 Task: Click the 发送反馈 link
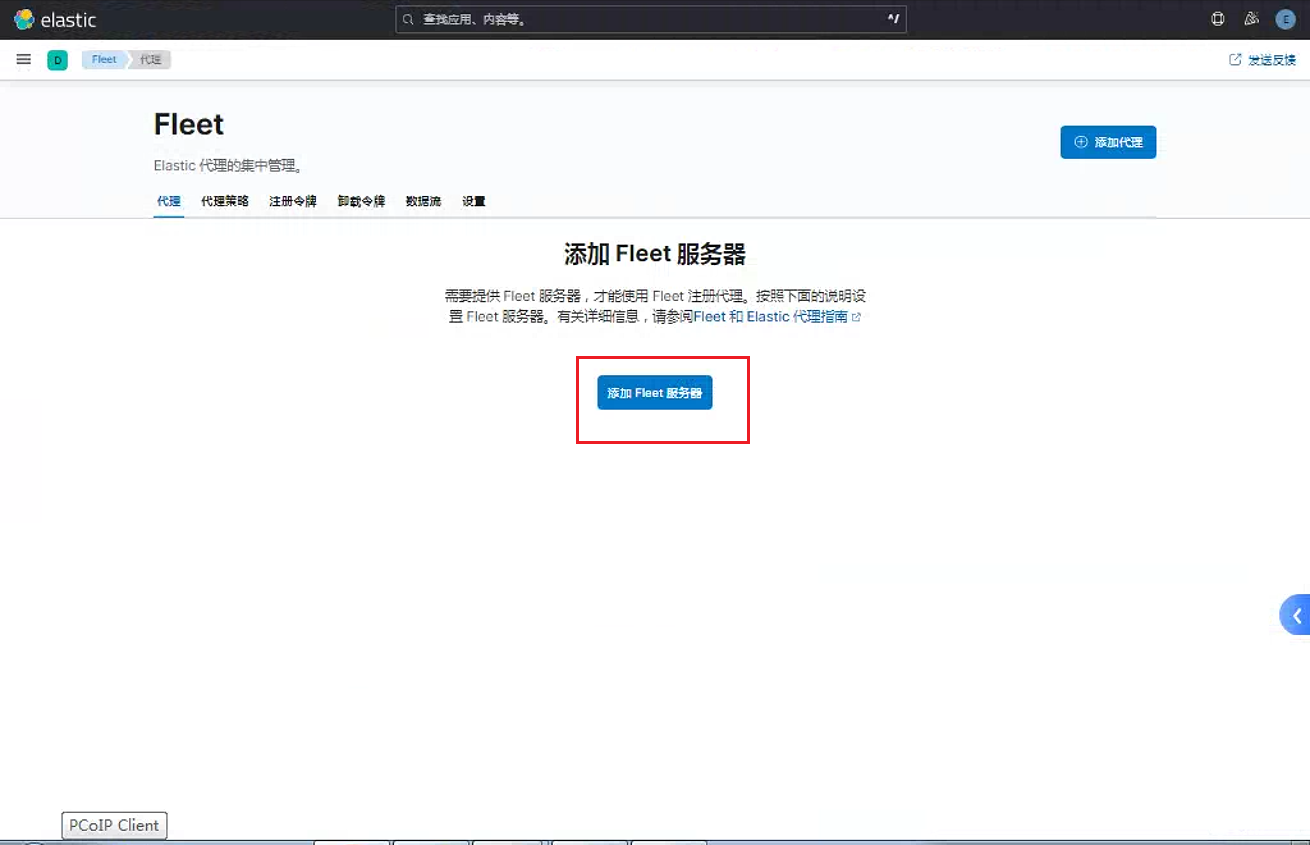(1262, 60)
